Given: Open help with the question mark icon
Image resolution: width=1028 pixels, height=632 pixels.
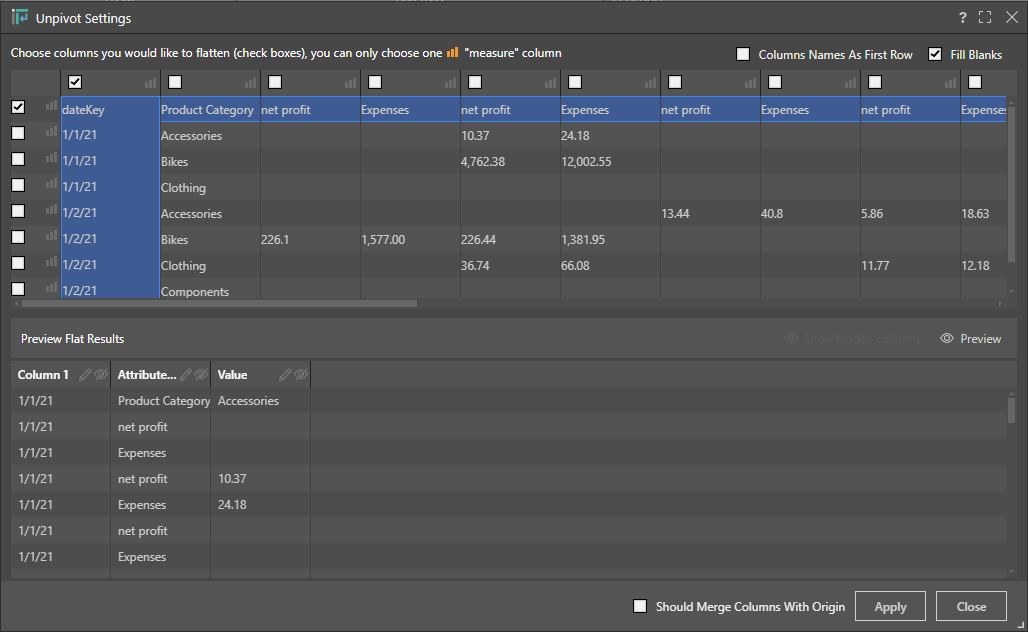Looking at the screenshot, I should (962, 18).
